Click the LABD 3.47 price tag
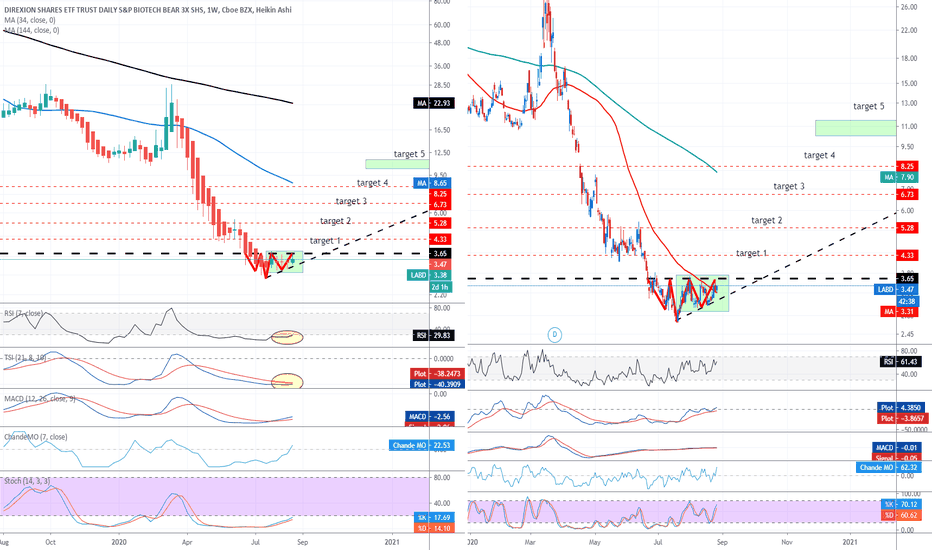932x550 pixels. click(x=897, y=290)
